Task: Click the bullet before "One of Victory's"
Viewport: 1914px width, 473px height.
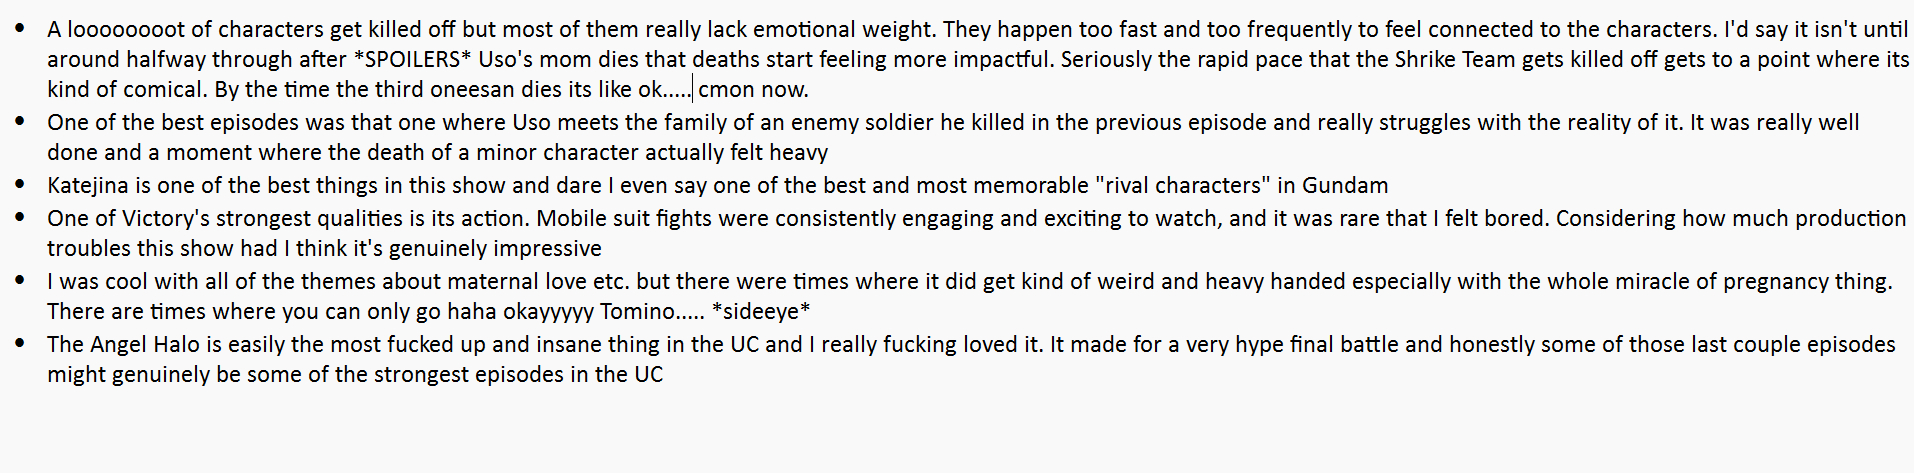Action: (20, 217)
